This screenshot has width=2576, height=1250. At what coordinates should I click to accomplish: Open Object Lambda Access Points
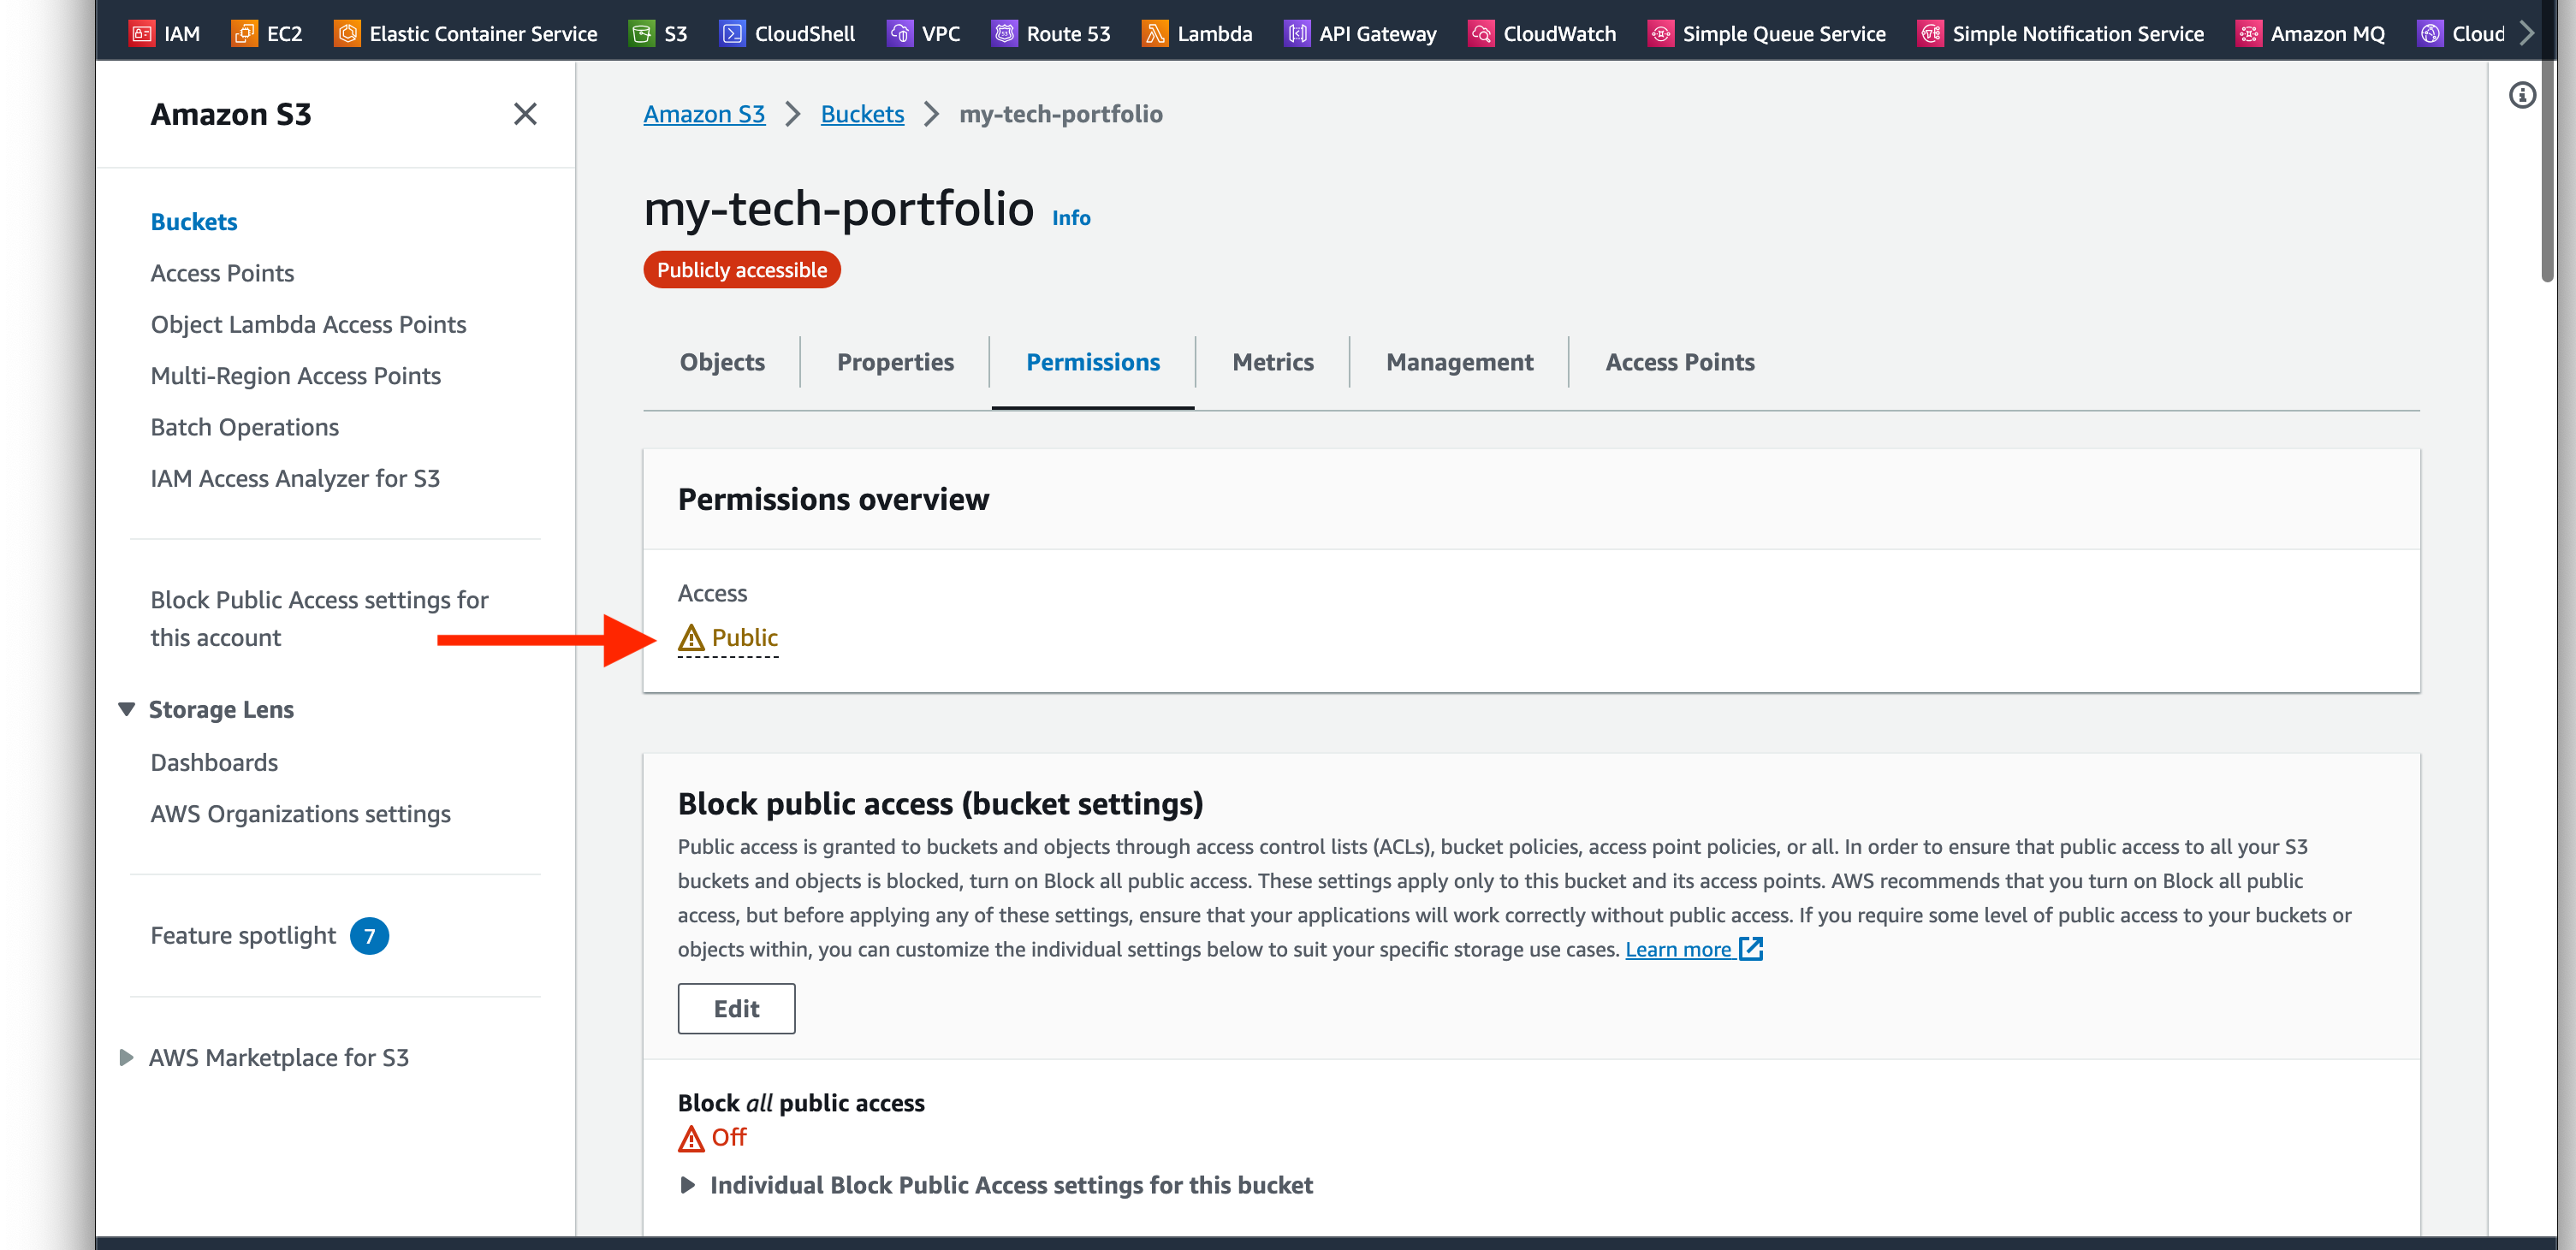(308, 324)
